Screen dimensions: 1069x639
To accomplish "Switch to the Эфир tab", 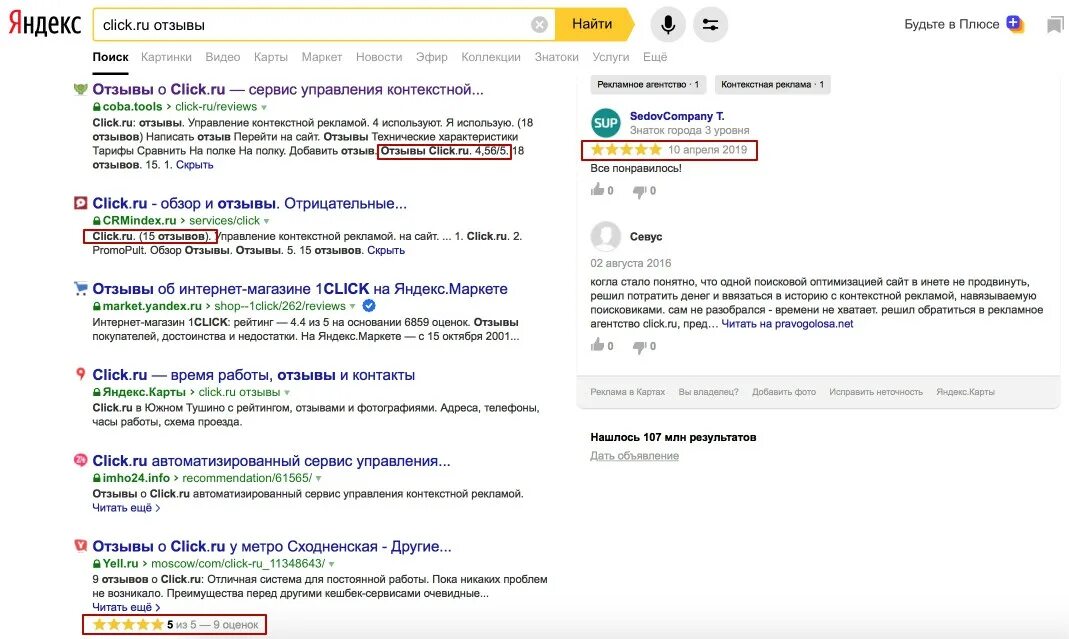I will [x=432, y=57].
